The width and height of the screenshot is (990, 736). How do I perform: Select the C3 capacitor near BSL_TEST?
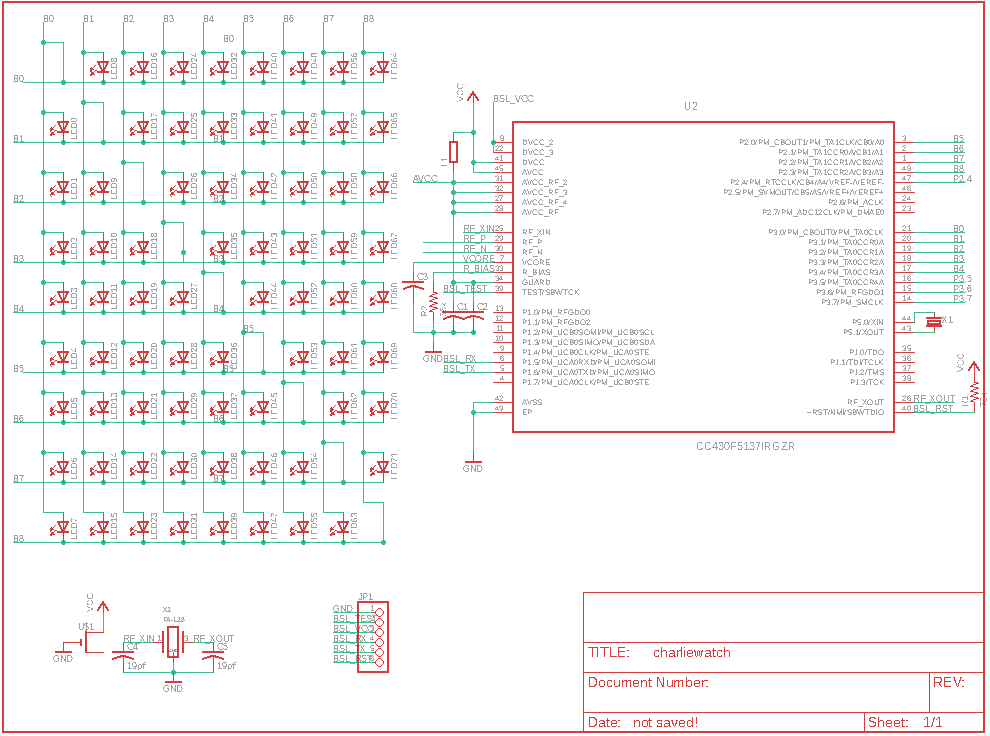pos(412,284)
